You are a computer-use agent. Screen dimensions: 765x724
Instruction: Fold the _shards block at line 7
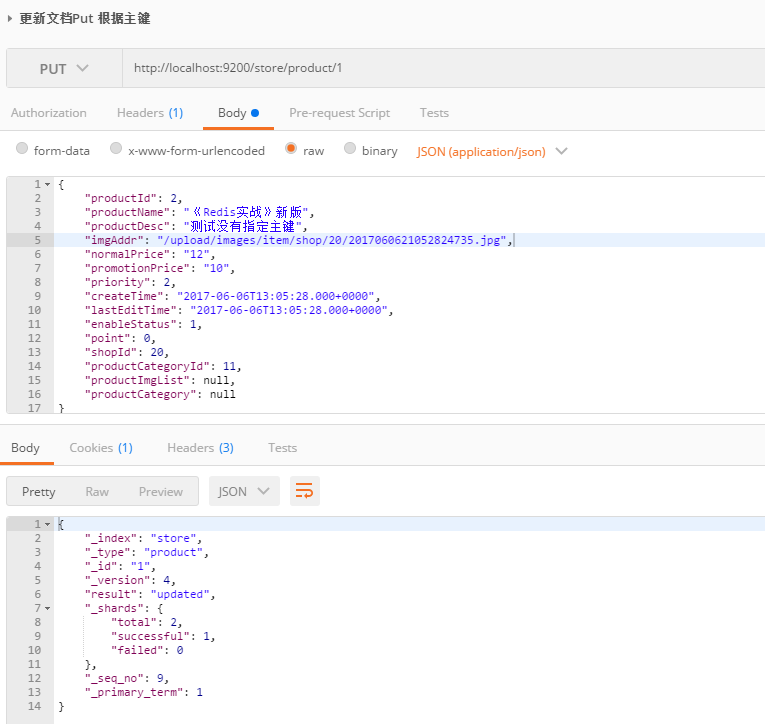48,608
